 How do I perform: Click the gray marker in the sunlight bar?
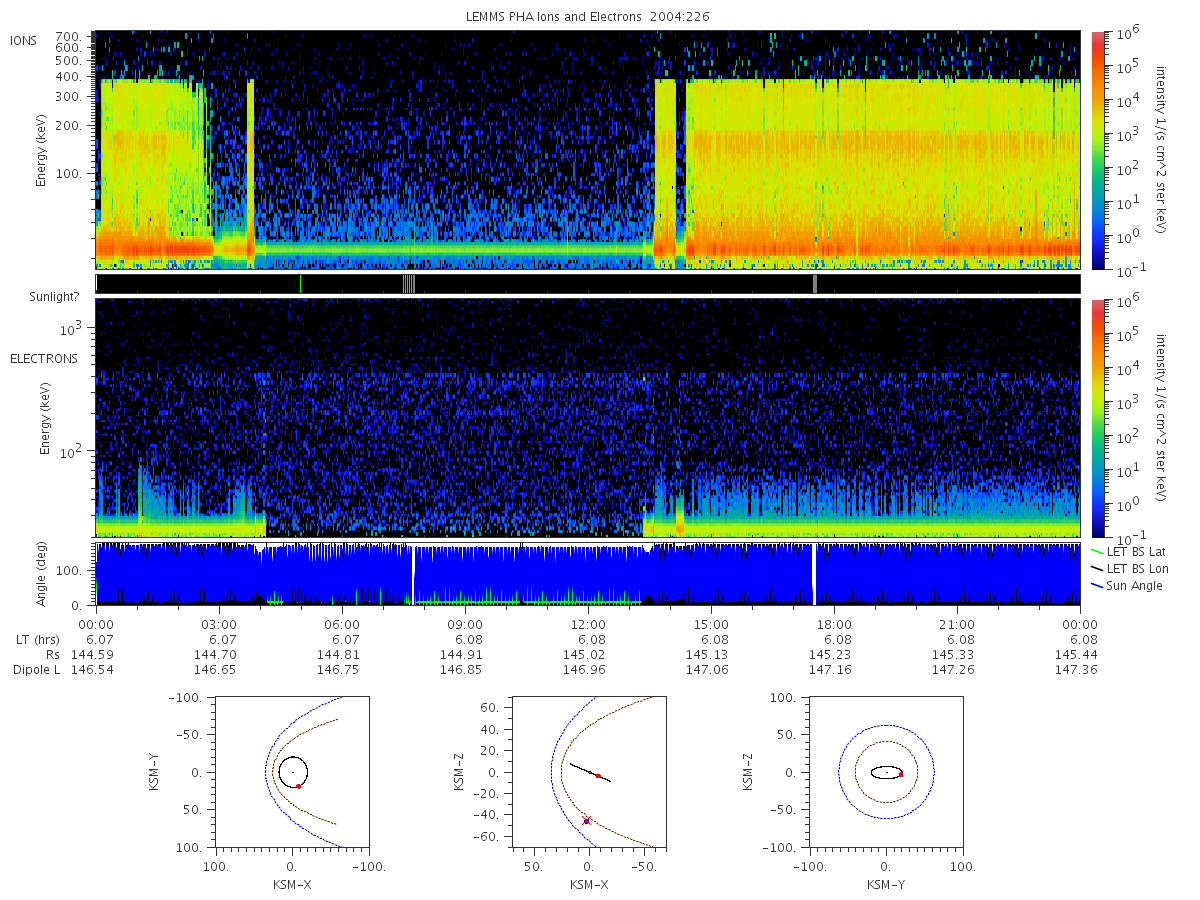click(815, 284)
